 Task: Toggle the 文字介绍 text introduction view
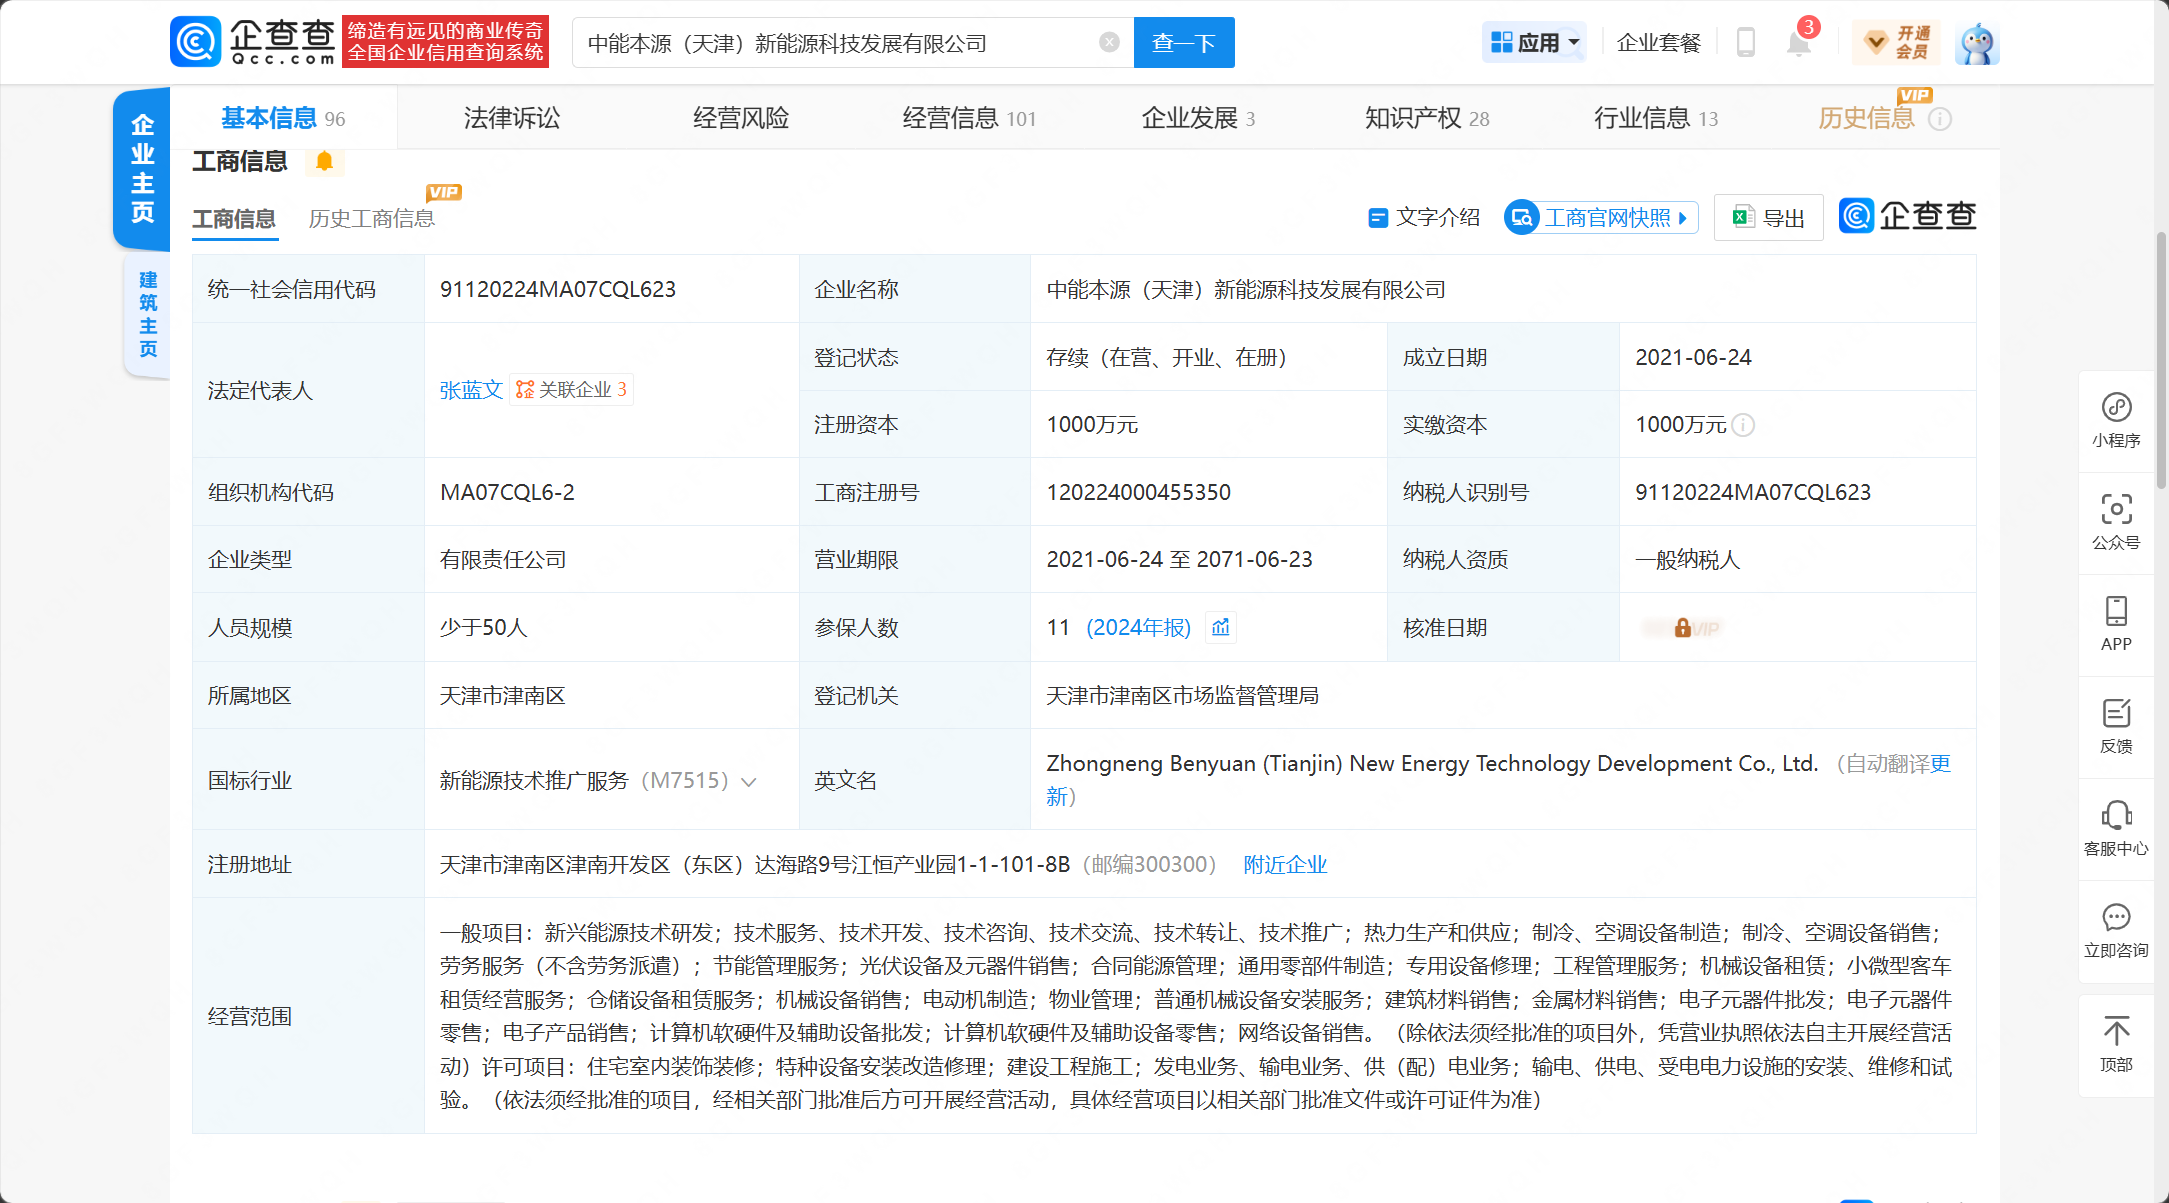click(1424, 217)
